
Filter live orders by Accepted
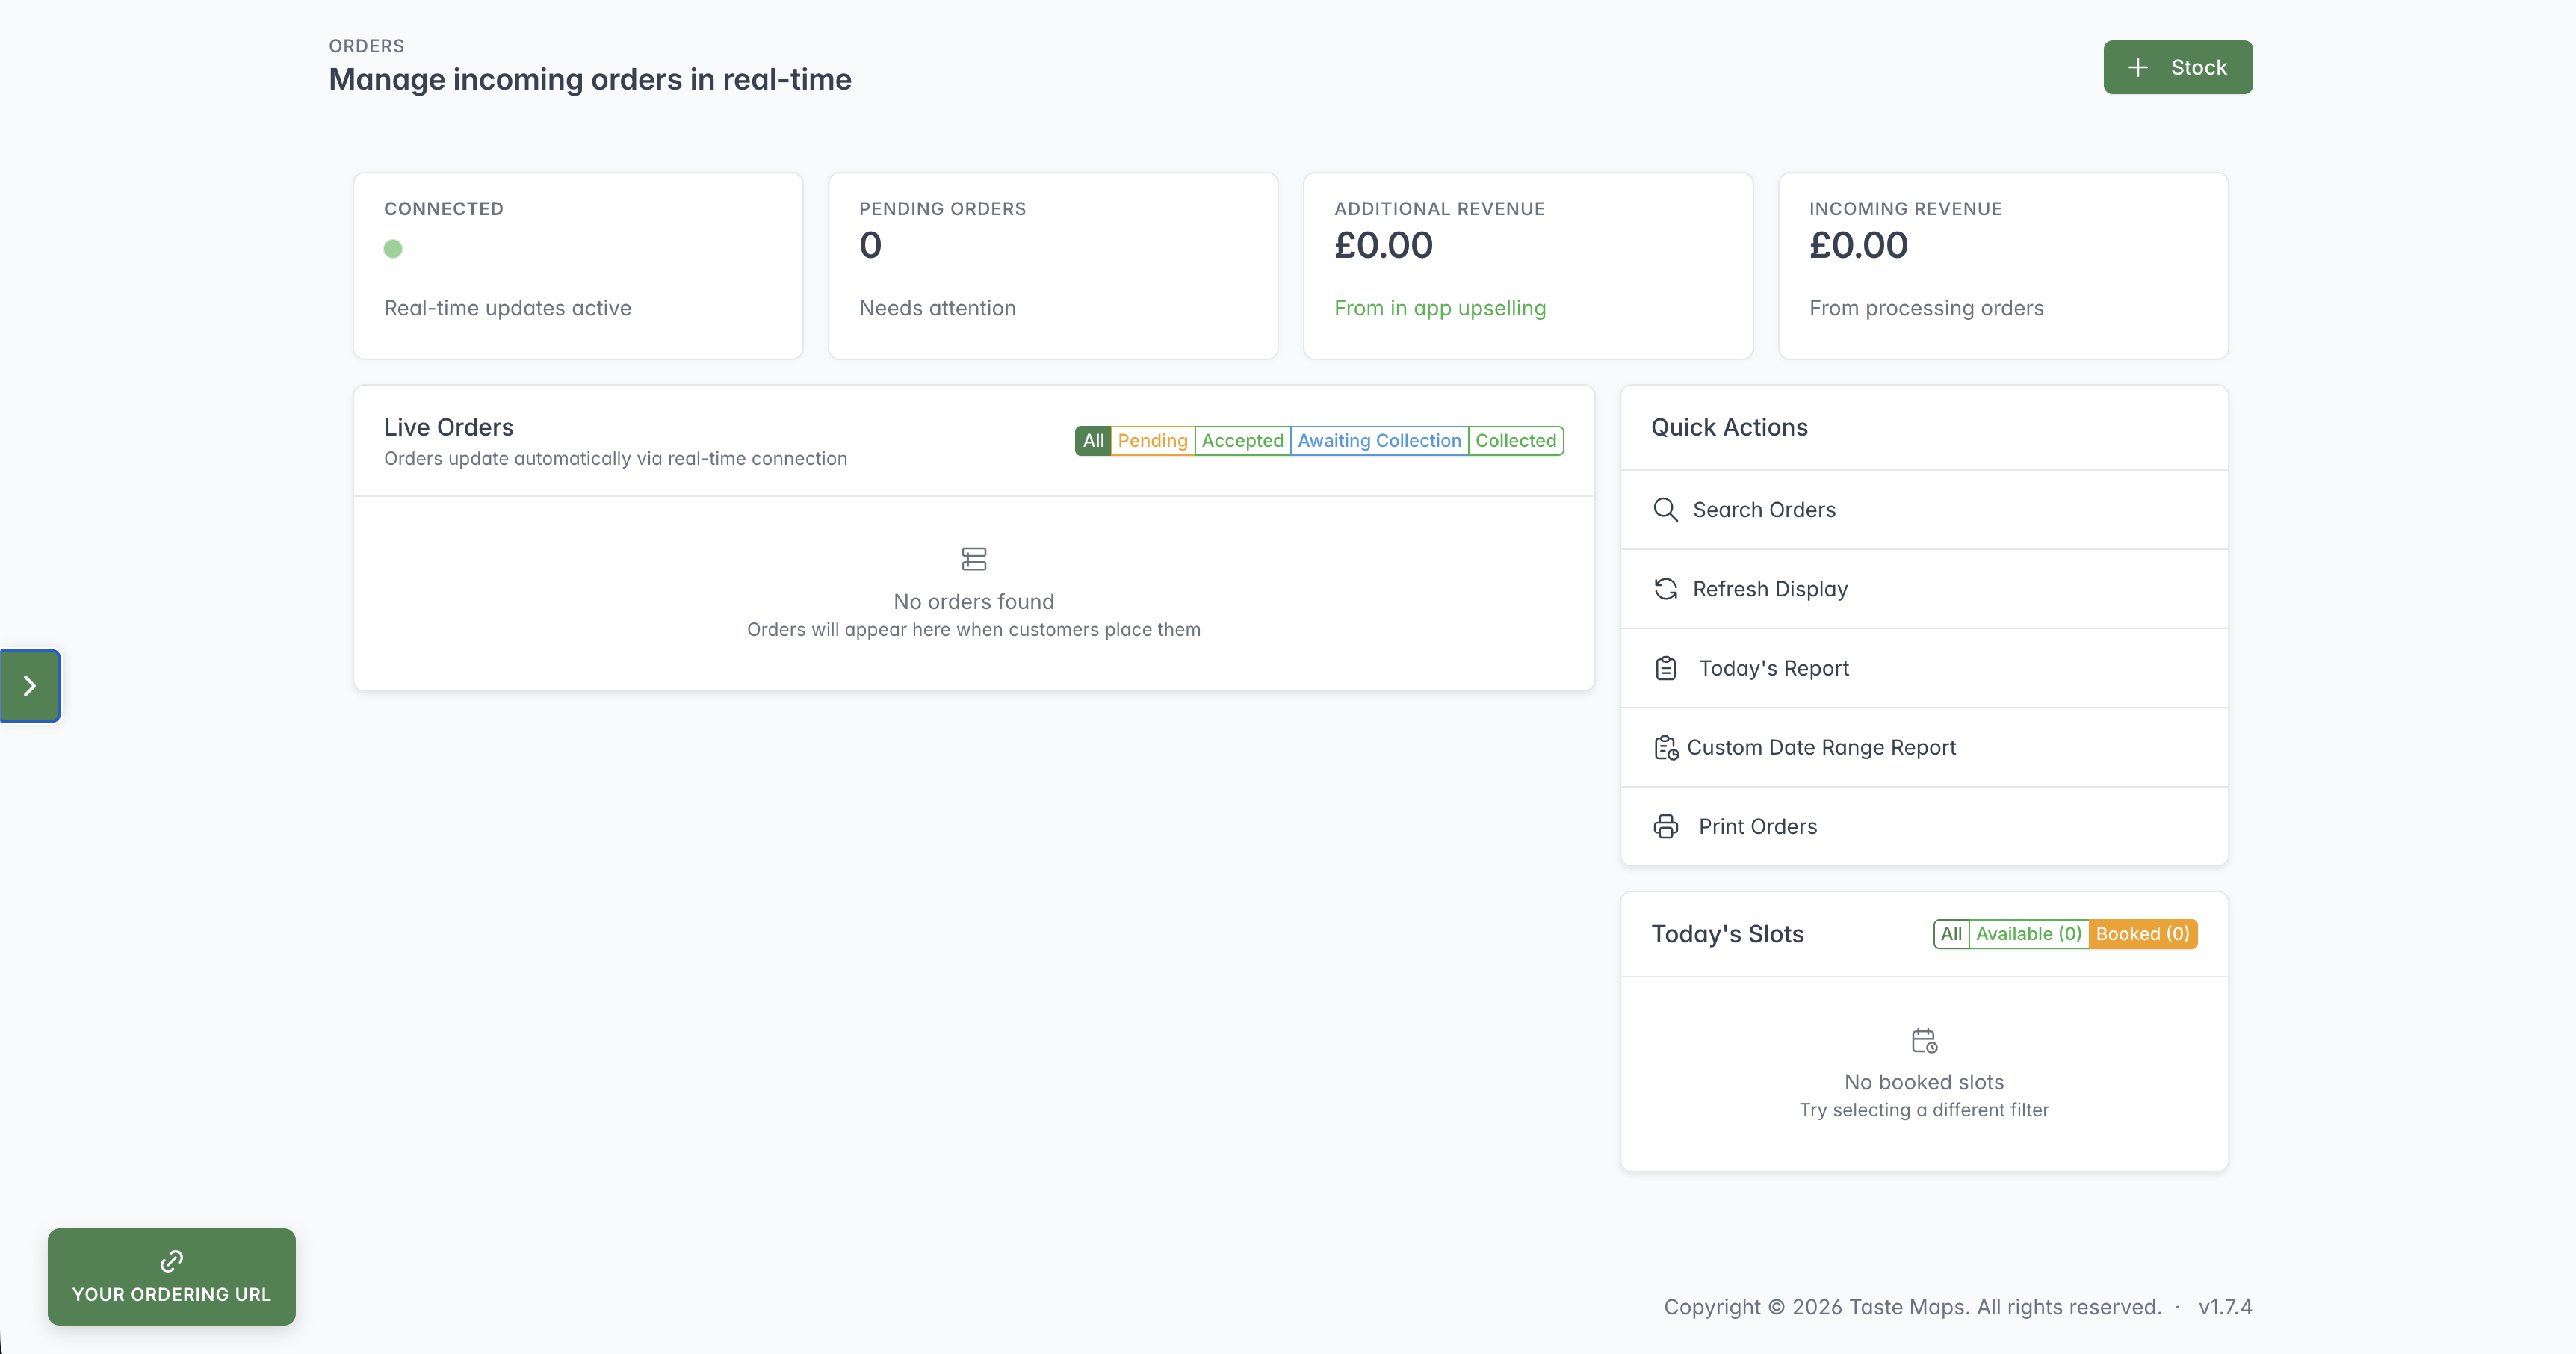1242,441
